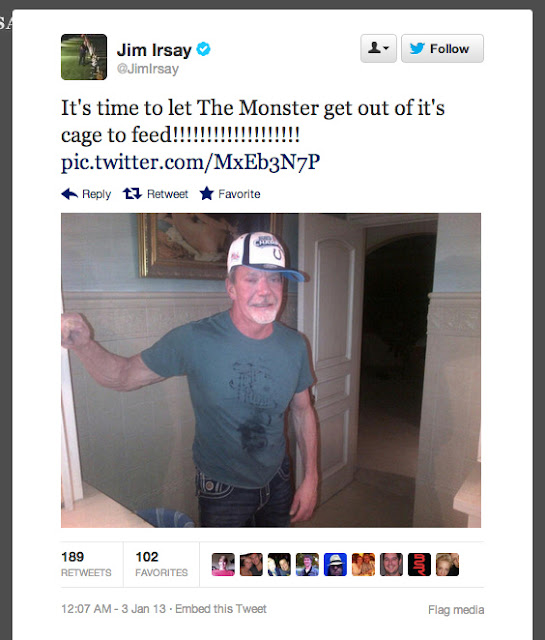
Task: View the 102 favorites list
Action: pyautogui.click(x=161, y=564)
